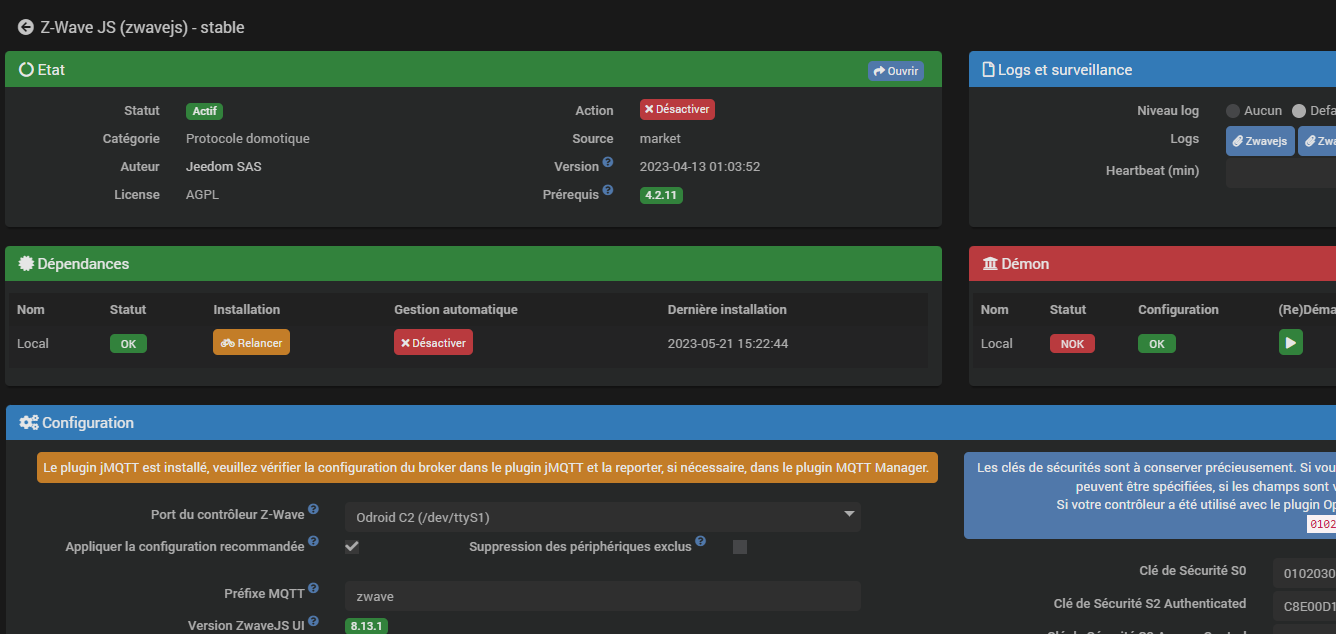This screenshot has height=634, width=1336.
Task: Uncheck Appliquer la configuration recommandée checkbox
Action: coord(352,547)
